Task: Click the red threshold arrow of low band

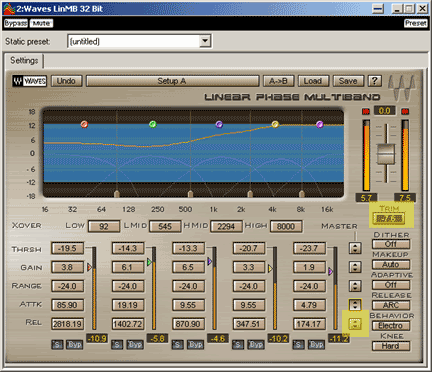Action: click(89, 267)
